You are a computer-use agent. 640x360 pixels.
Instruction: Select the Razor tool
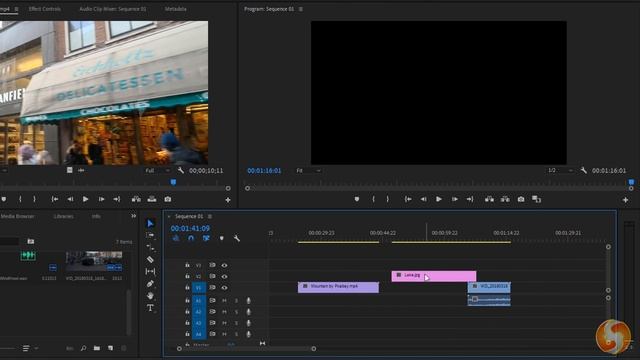tap(150, 259)
